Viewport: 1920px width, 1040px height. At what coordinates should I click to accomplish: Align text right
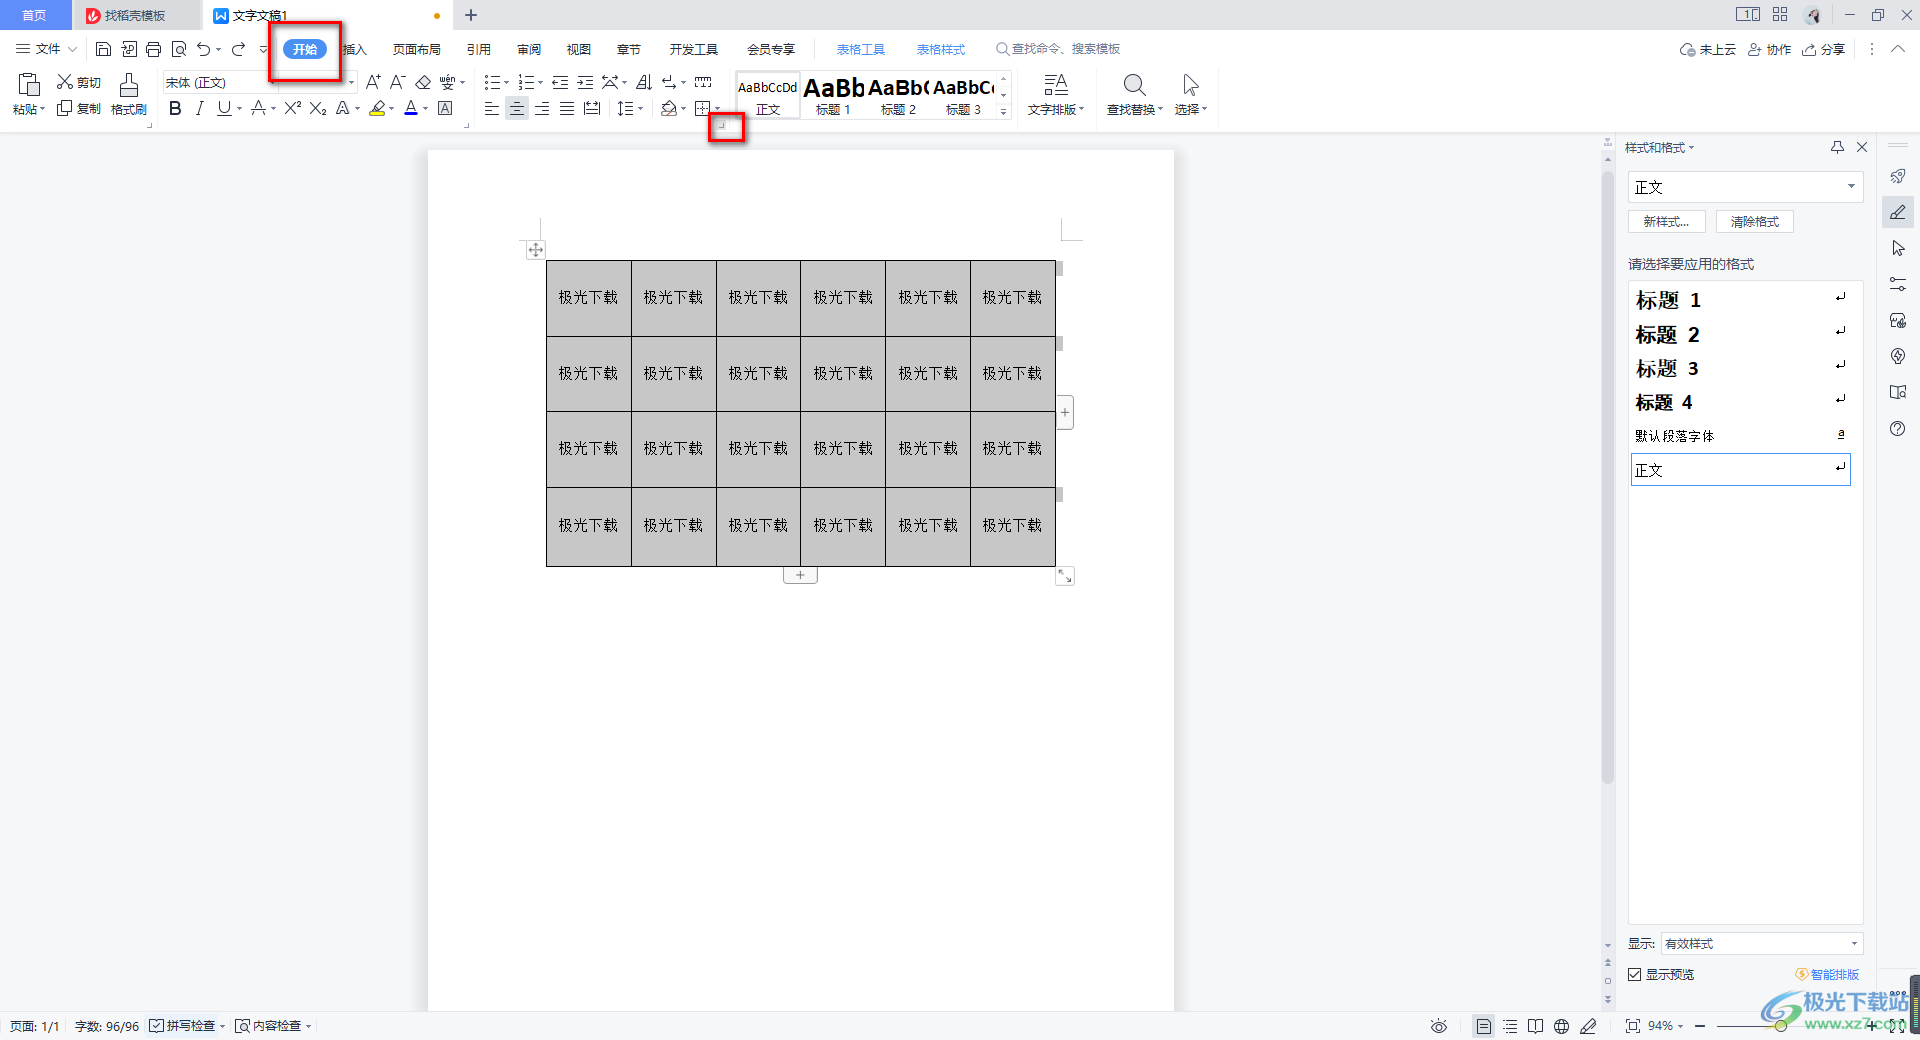(542, 108)
